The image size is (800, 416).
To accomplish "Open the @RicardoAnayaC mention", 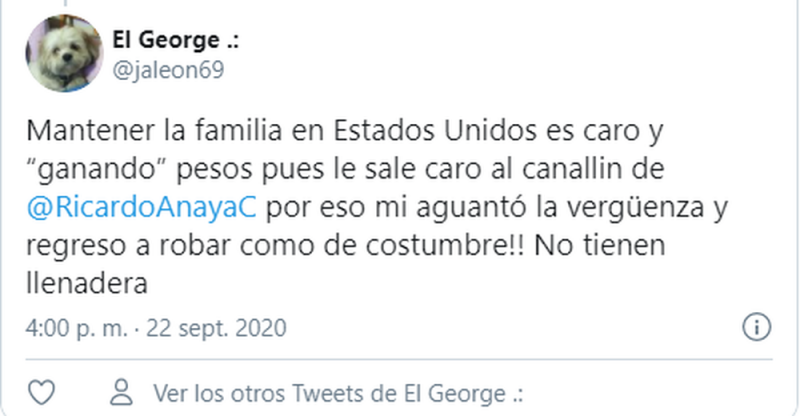I will point(141,208).
